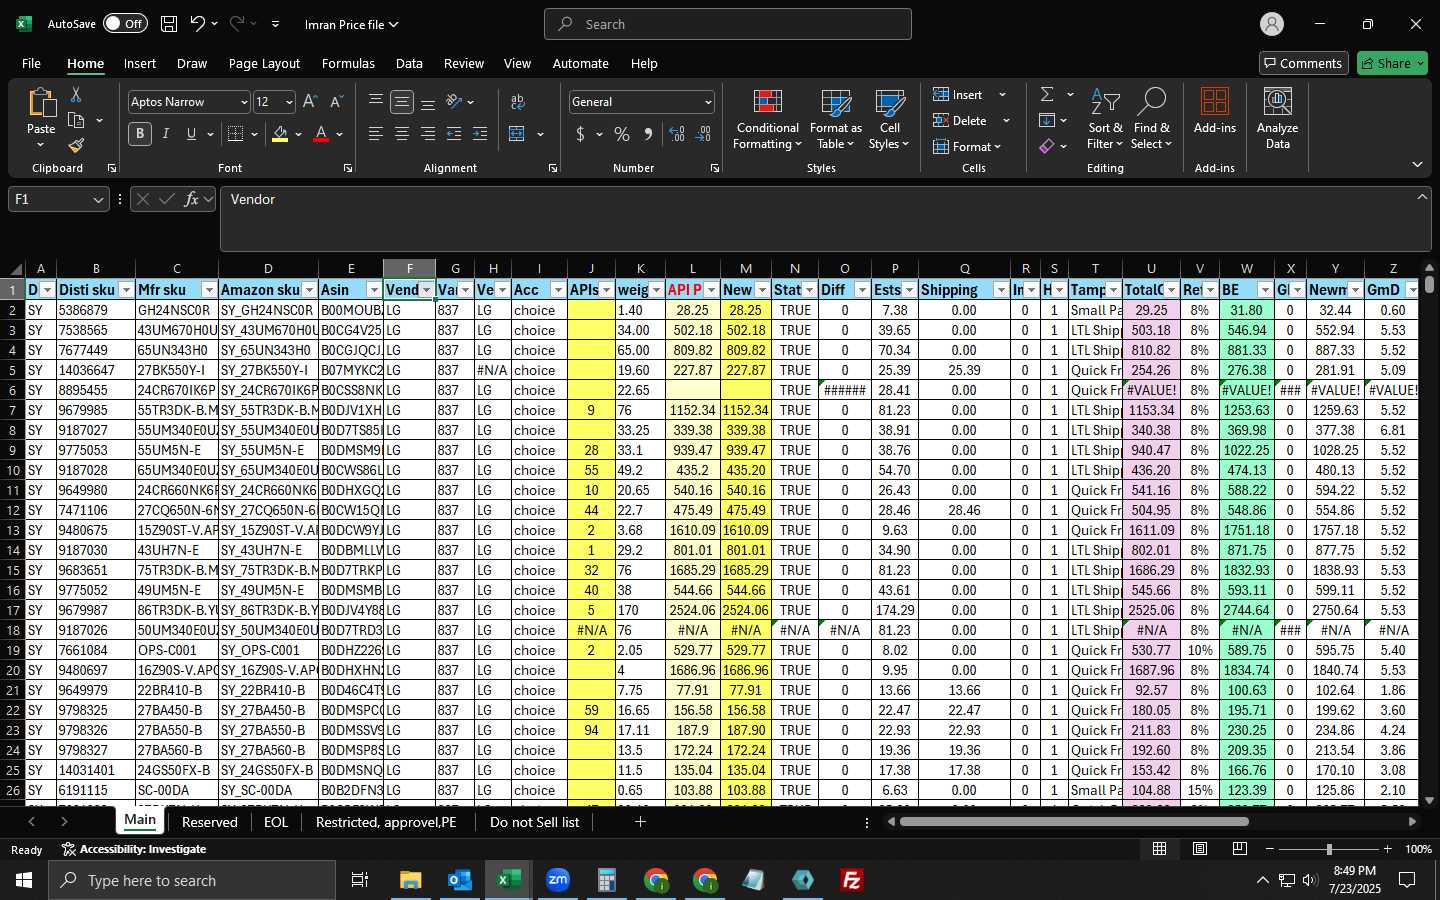The image size is (1440, 900).
Task: Click the horizontal scrollbar thumb
Action: point(1074,822)
